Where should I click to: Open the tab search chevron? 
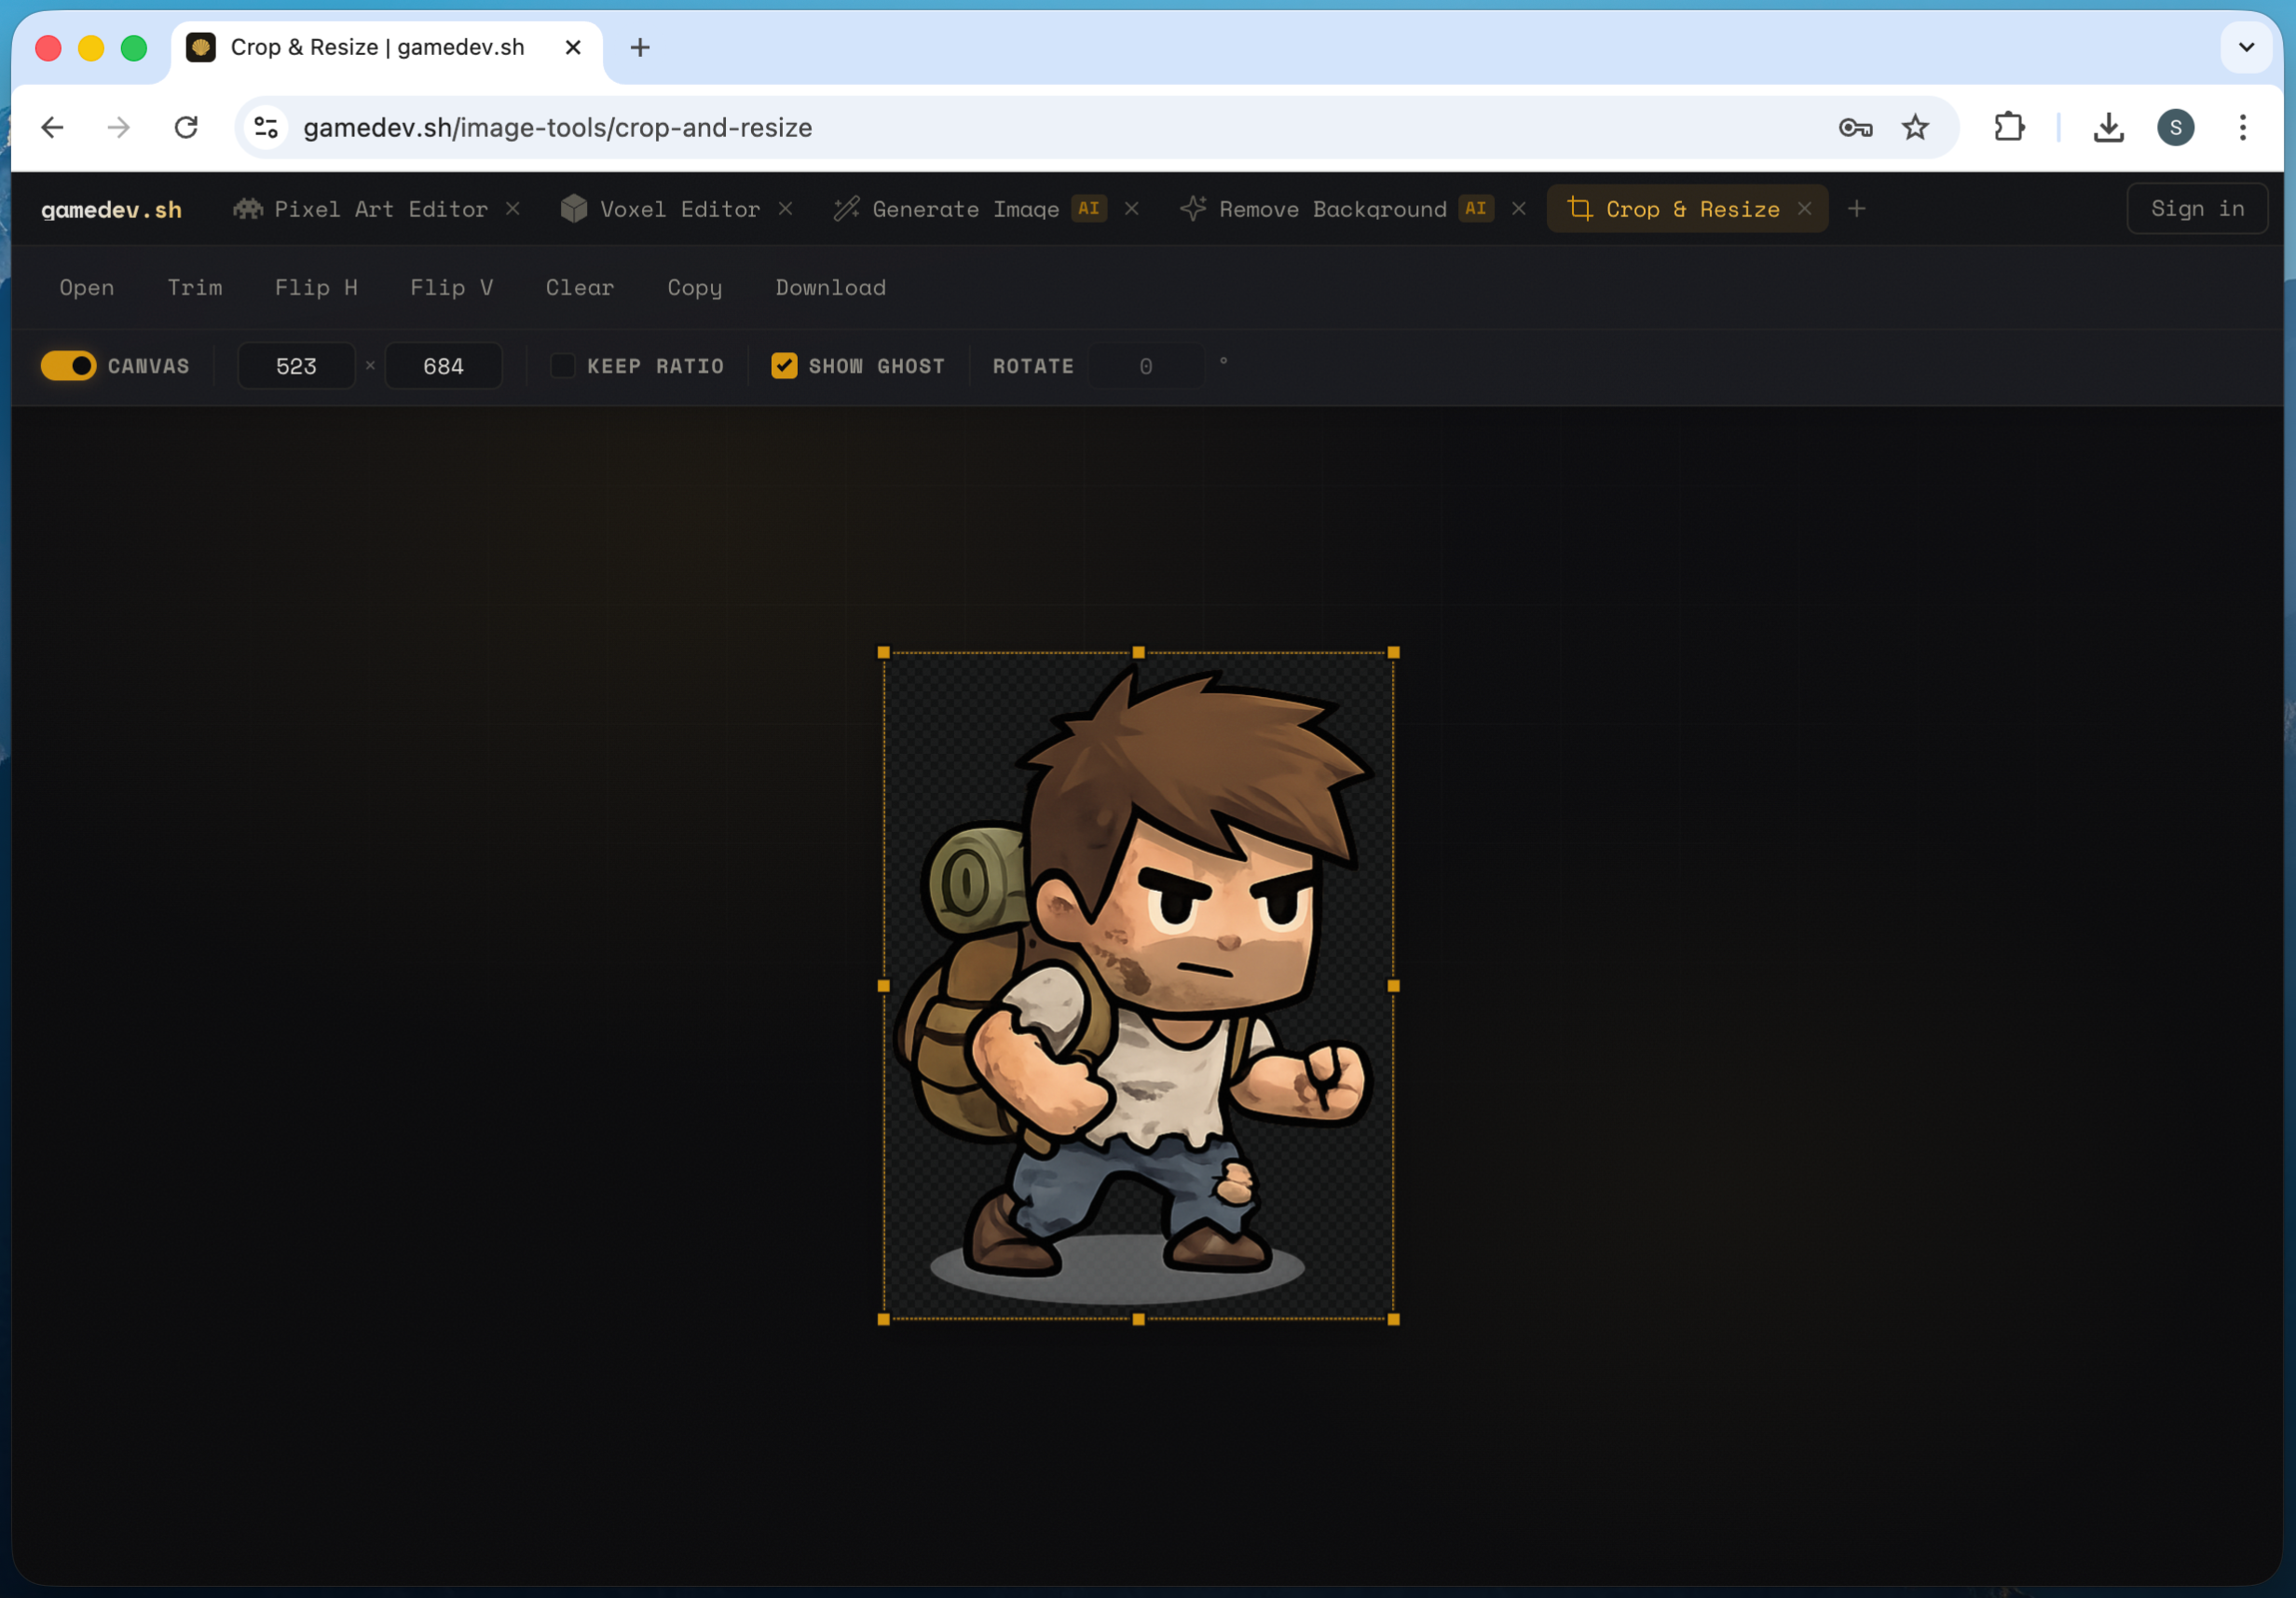point(2246,47)
